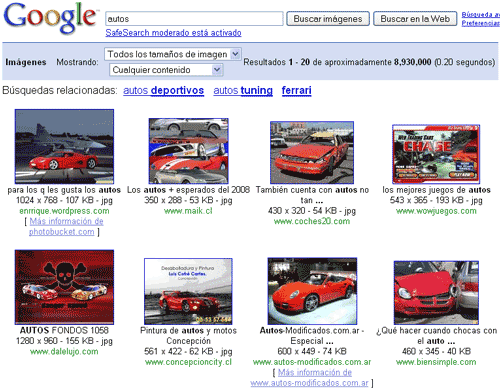Open 'Los autos + esperados del 2008' thumbnail
Image resolution: width=500 pixels, height=390 pixels.
[x=189, y=151]
